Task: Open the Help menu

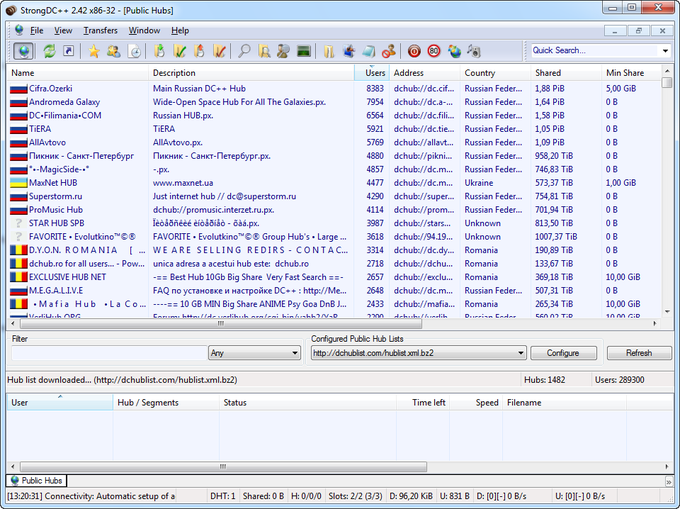Action: [180, 30]
